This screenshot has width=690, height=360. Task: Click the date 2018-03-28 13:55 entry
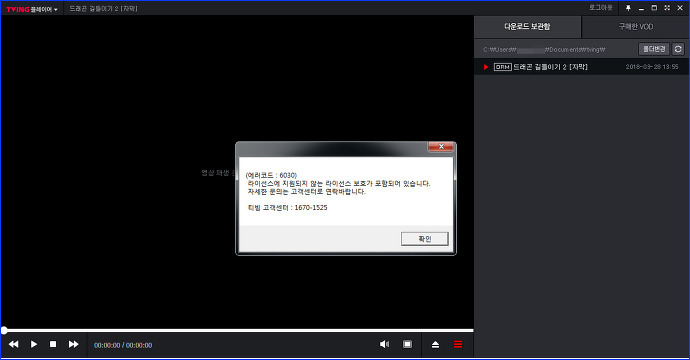(652, 67)
